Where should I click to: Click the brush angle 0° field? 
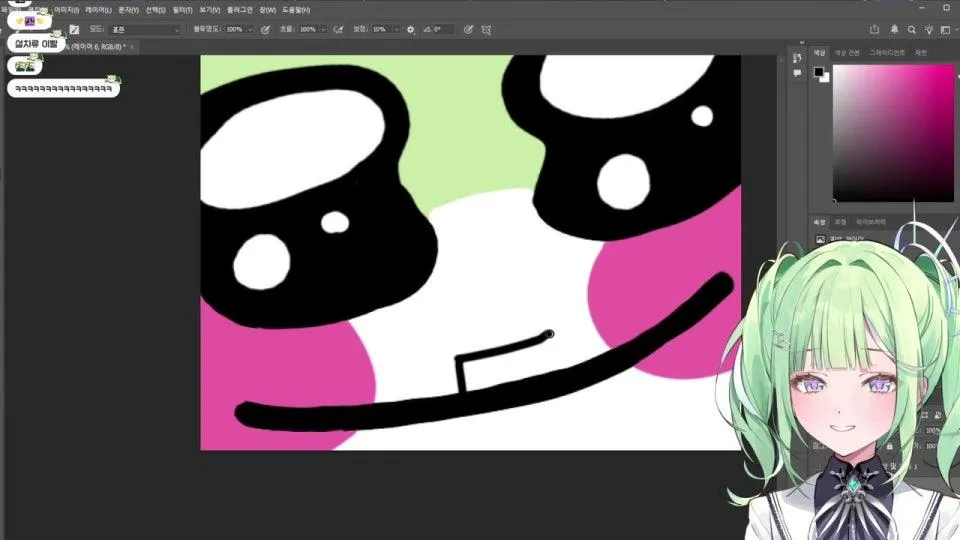click(443, 29)
